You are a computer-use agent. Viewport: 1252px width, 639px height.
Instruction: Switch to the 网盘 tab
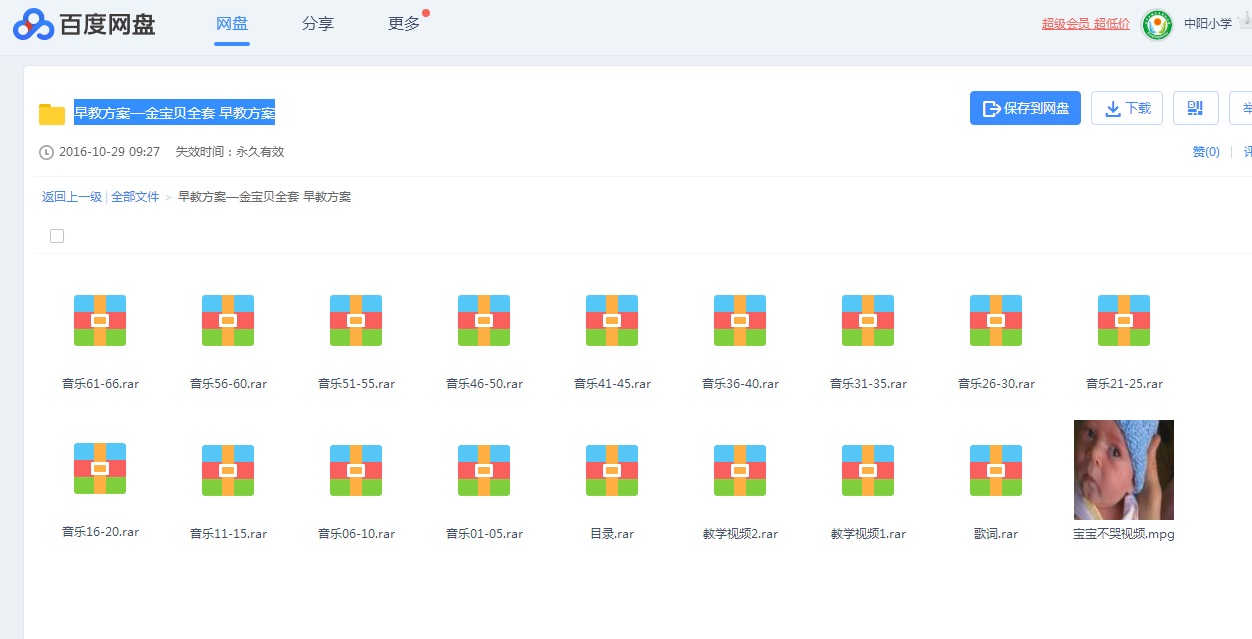[231, 24]
